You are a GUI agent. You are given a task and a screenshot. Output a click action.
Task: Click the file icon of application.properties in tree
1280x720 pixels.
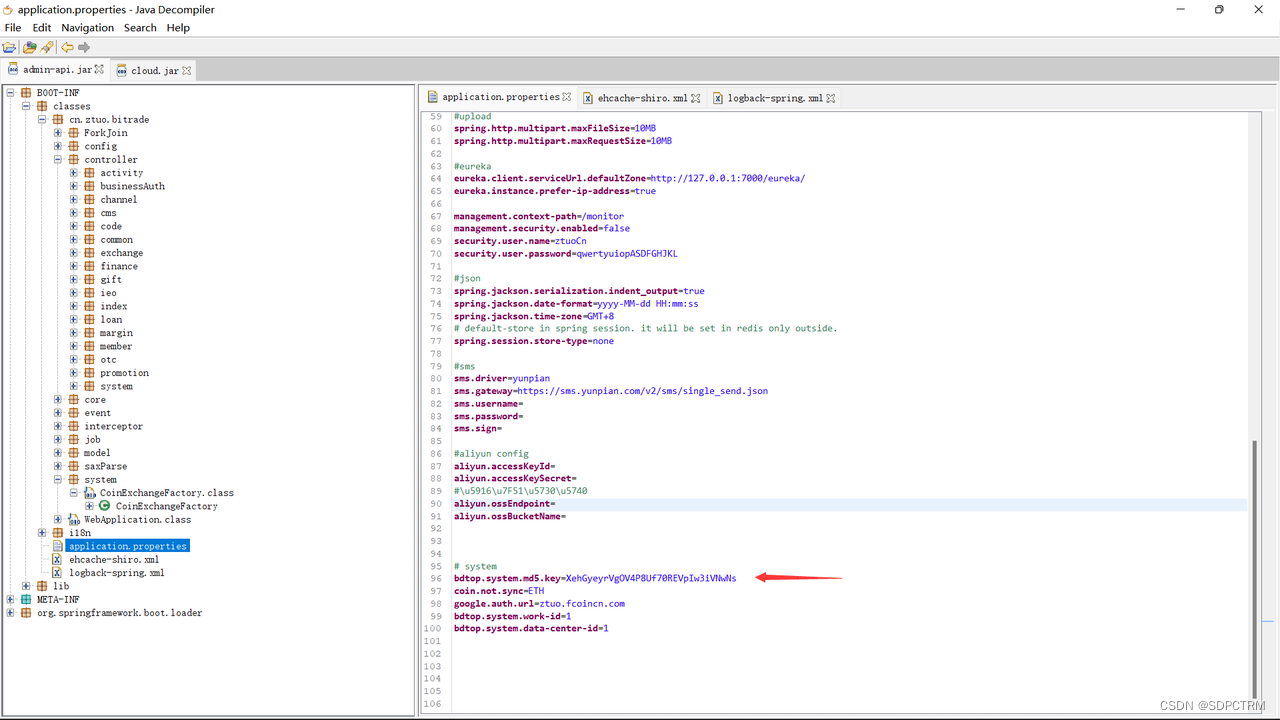(x=58, y=546)
